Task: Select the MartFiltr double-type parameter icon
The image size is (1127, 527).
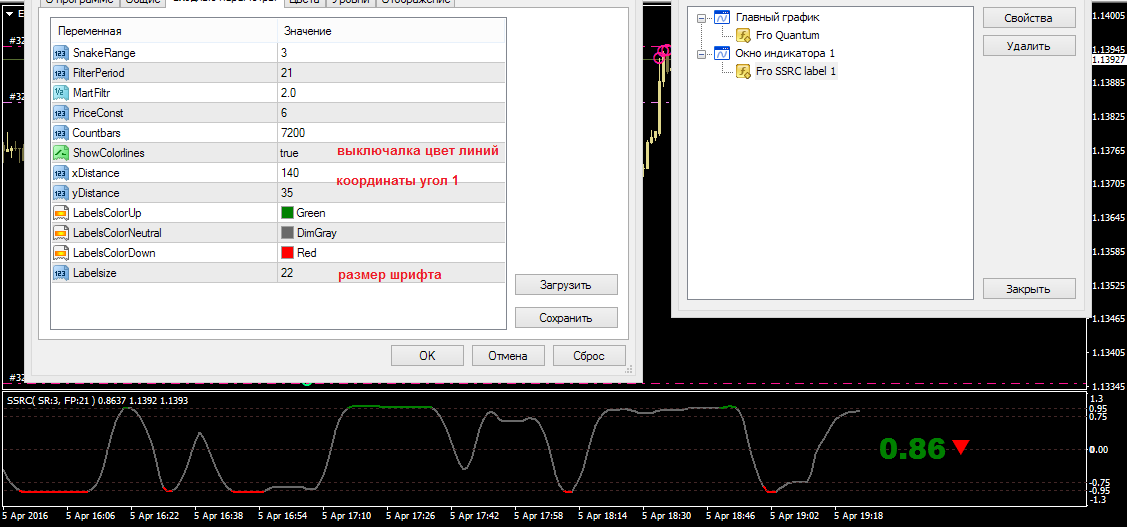Action: click(x=60, y=93)
